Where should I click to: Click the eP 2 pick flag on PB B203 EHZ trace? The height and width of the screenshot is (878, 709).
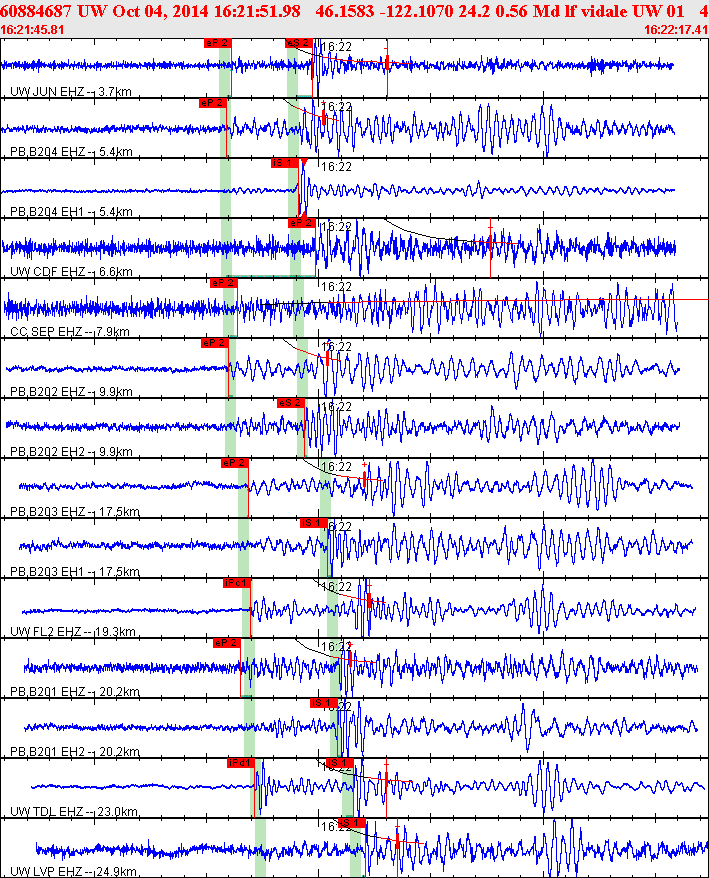(235, 463)
